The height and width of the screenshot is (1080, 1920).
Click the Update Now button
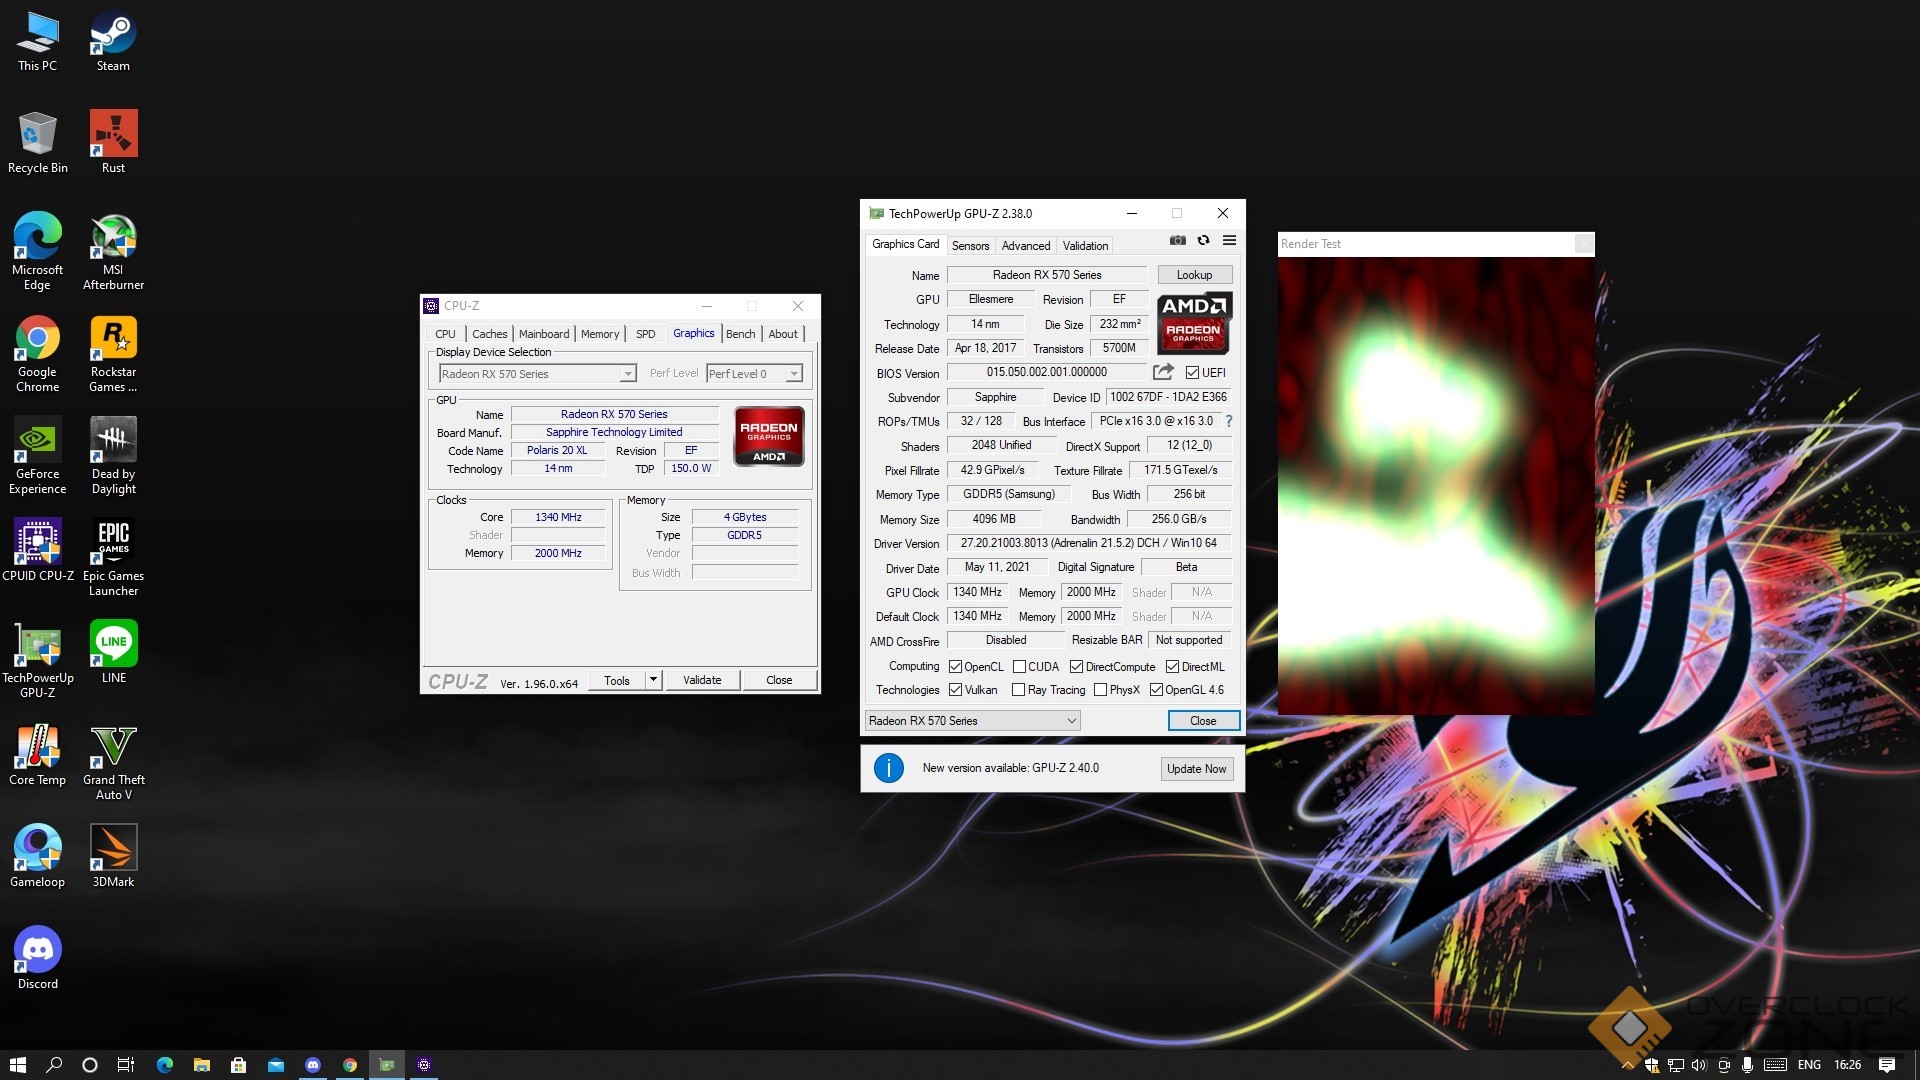tap(1196, 769)
